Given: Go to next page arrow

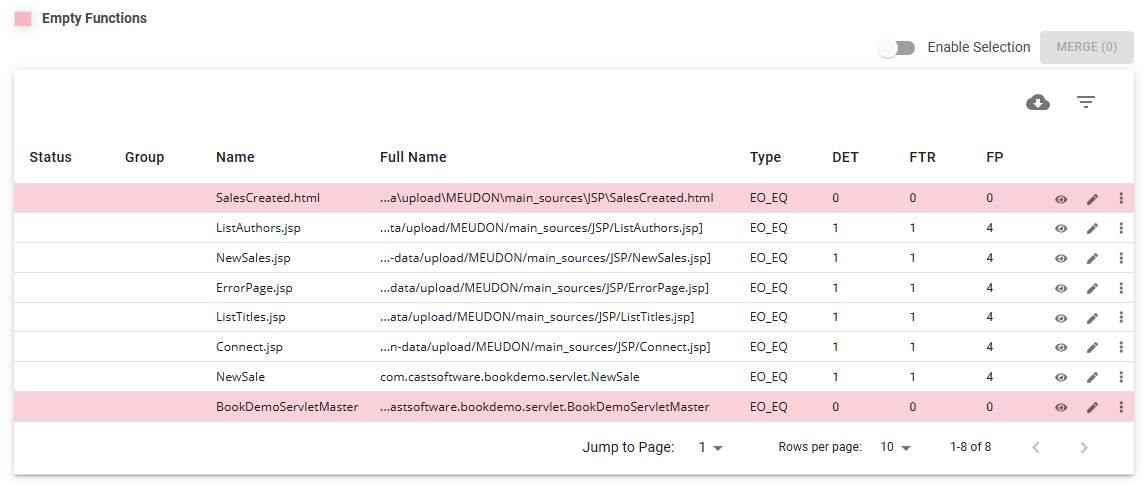Looking at the screenshot, I should tap(1084, 448).
